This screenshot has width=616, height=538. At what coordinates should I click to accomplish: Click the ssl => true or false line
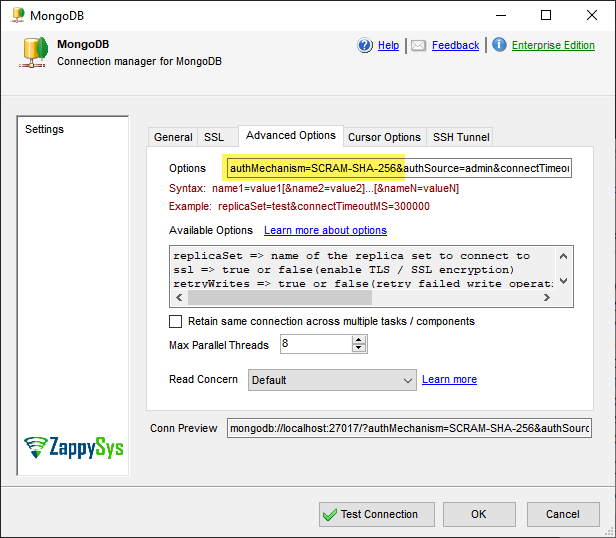(x=343, y=270)
